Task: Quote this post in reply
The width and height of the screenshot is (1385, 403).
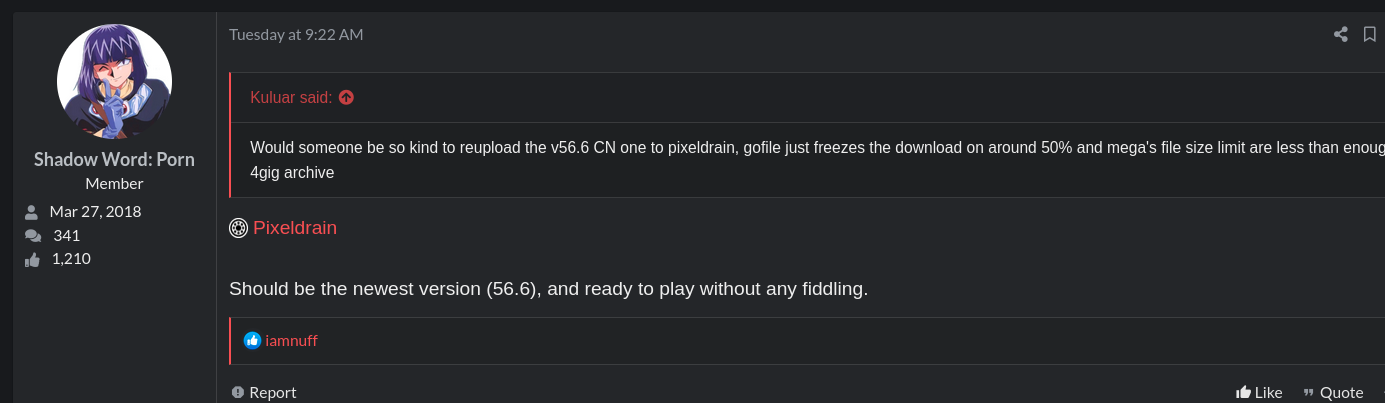Action: [1333, 392]
